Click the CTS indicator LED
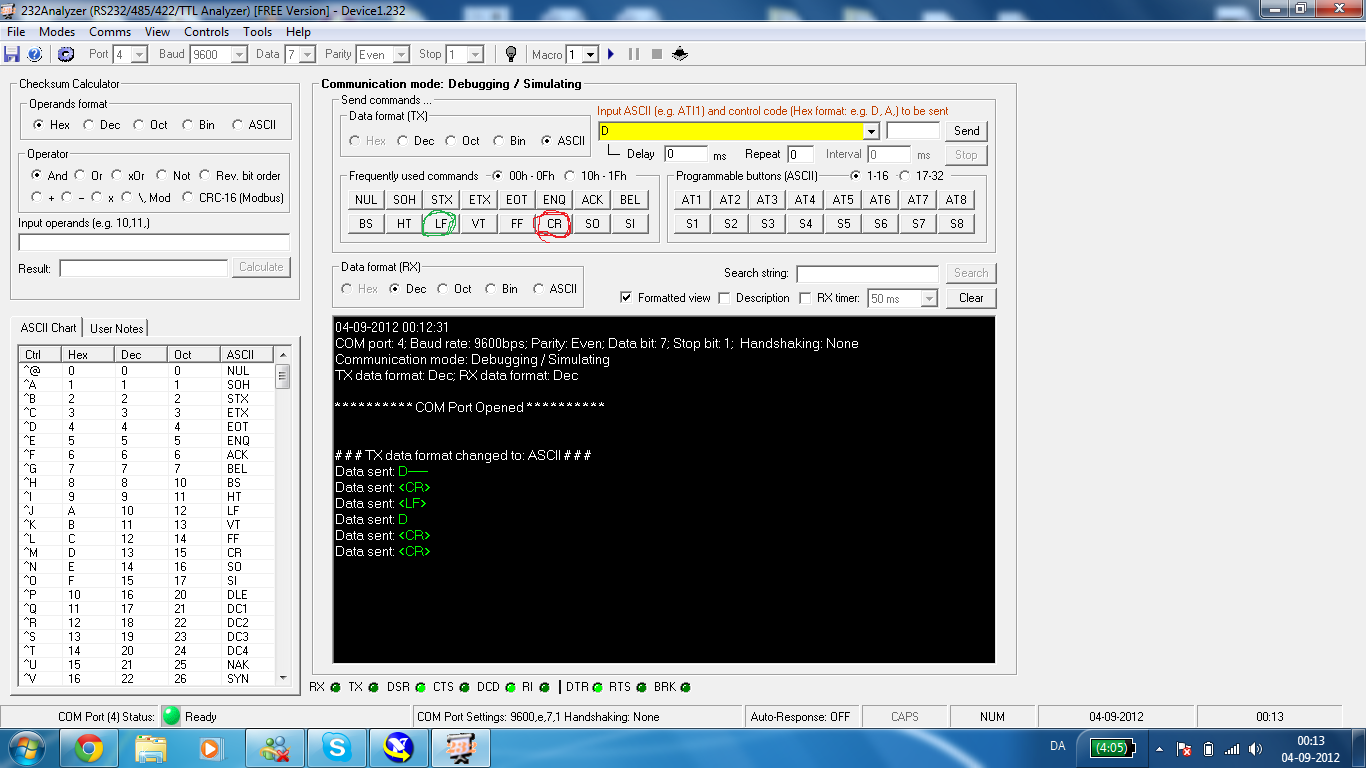Viewport: 1366px width, 768px height. tap(464, 688)
